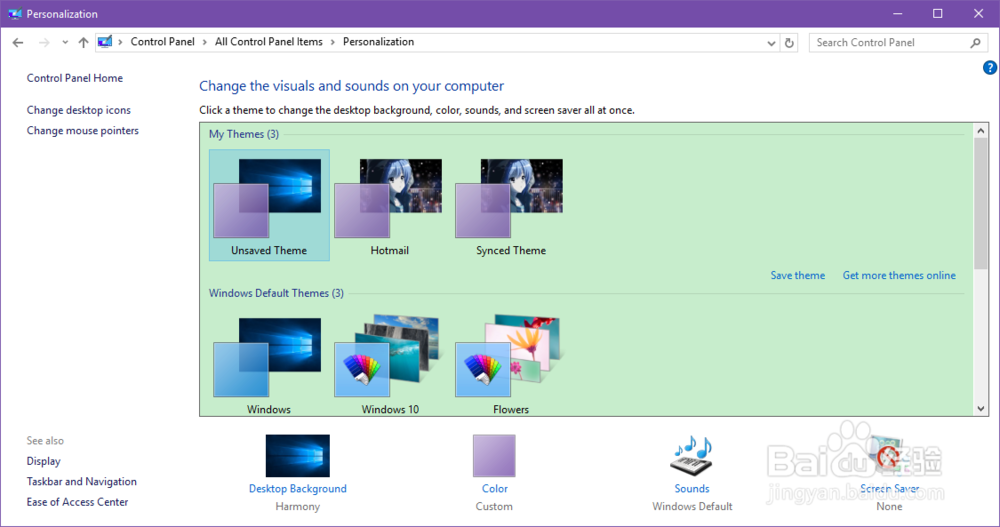The height and width of the screenshot is (527, 1000).
Task: Click Personalization breadcrumb in the address bar
Action: (378, 41)
